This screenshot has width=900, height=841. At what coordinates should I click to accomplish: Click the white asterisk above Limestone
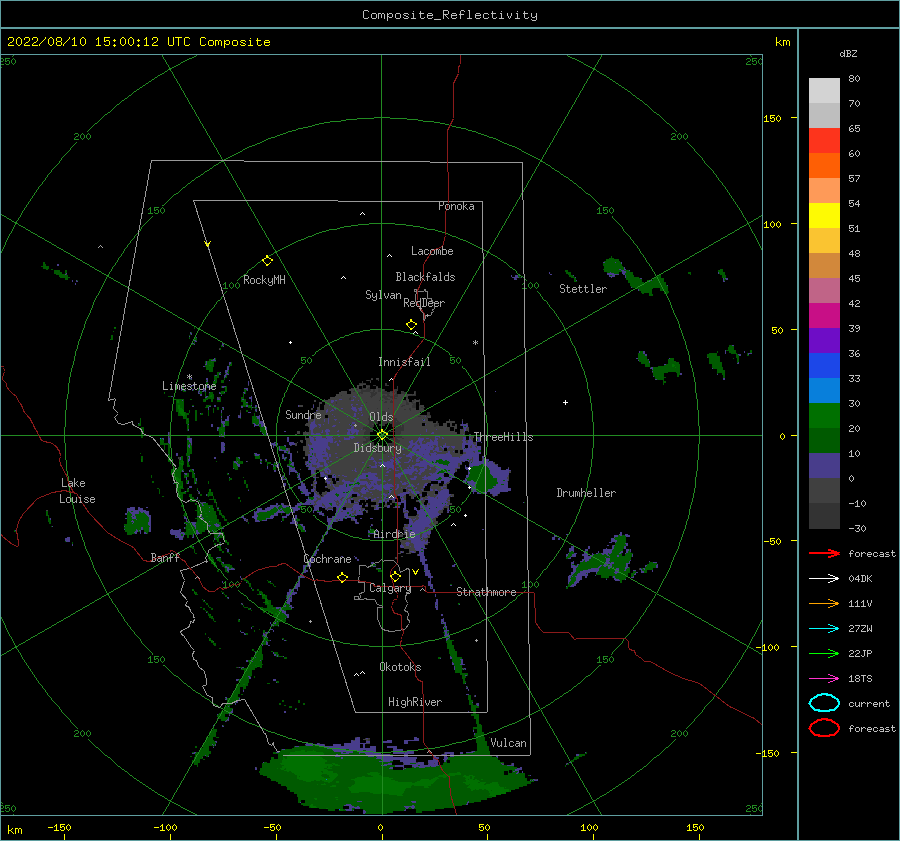pos(189,377)
